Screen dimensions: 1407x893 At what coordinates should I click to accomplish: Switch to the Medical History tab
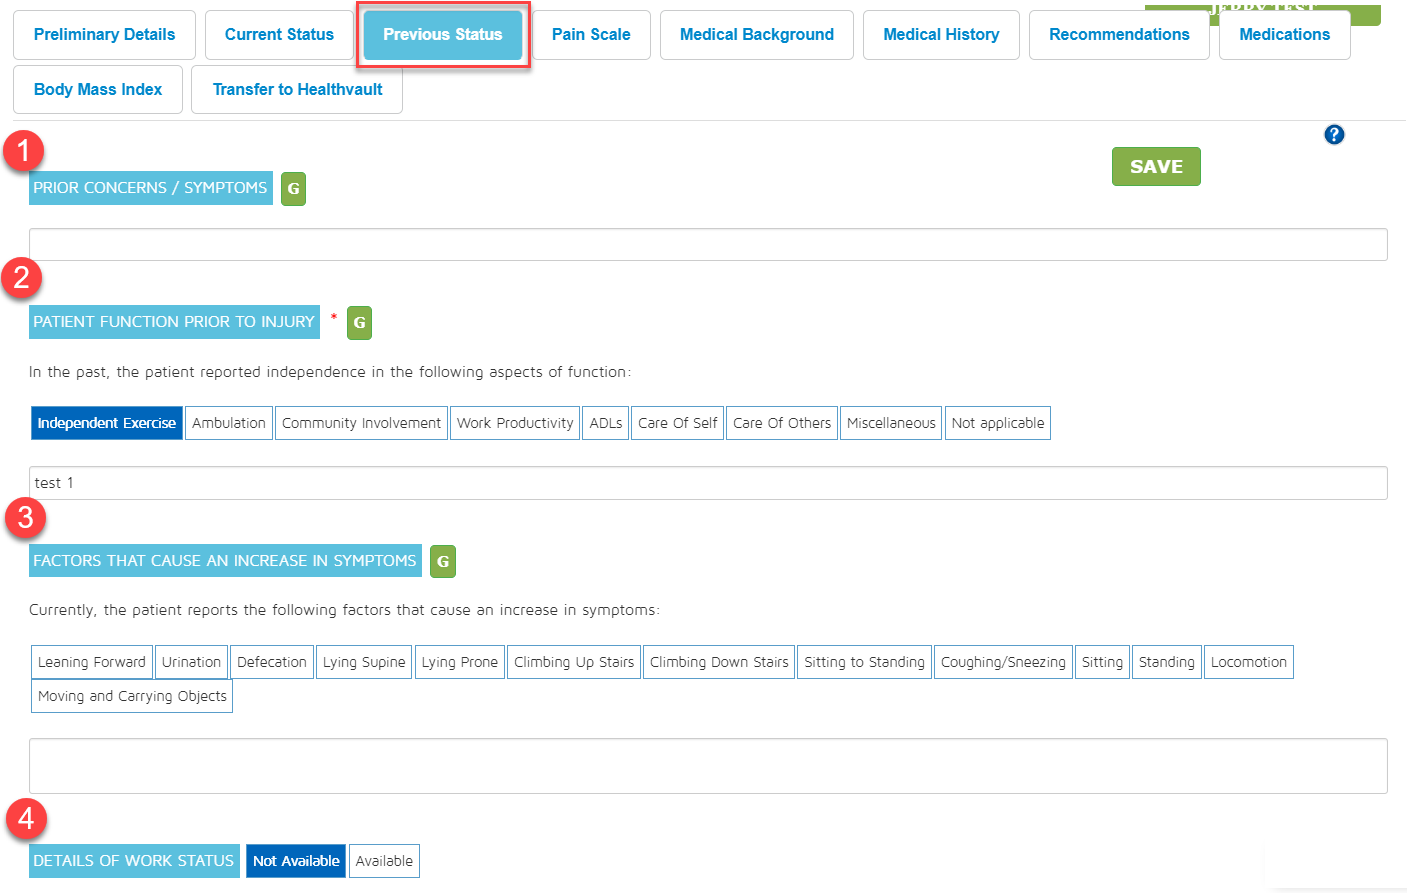941,35
